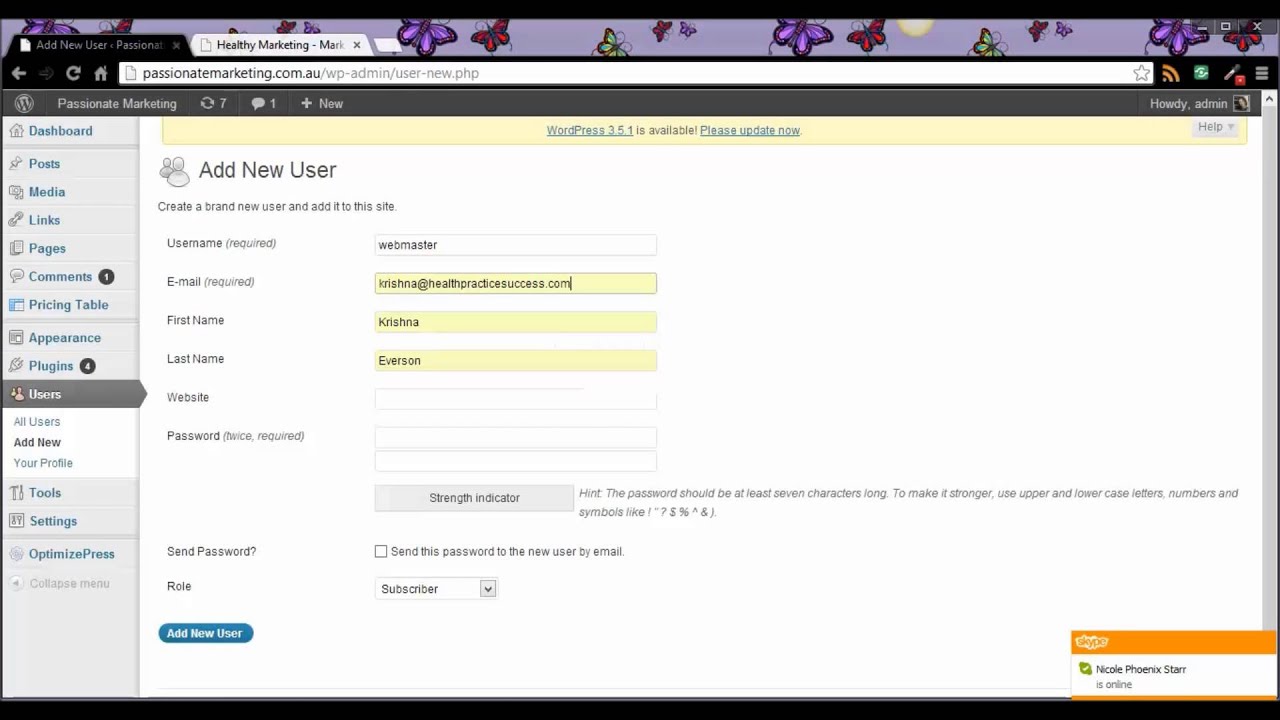
Task: Open the + New menu in admin bar
Action: pyautogui.click(x=322, y=103)
